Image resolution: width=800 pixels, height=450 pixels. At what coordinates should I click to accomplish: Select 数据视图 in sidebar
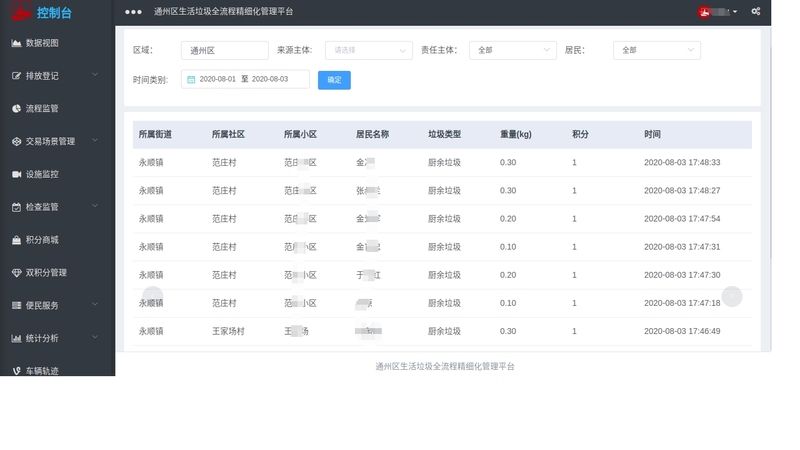[x=42, y=43]
